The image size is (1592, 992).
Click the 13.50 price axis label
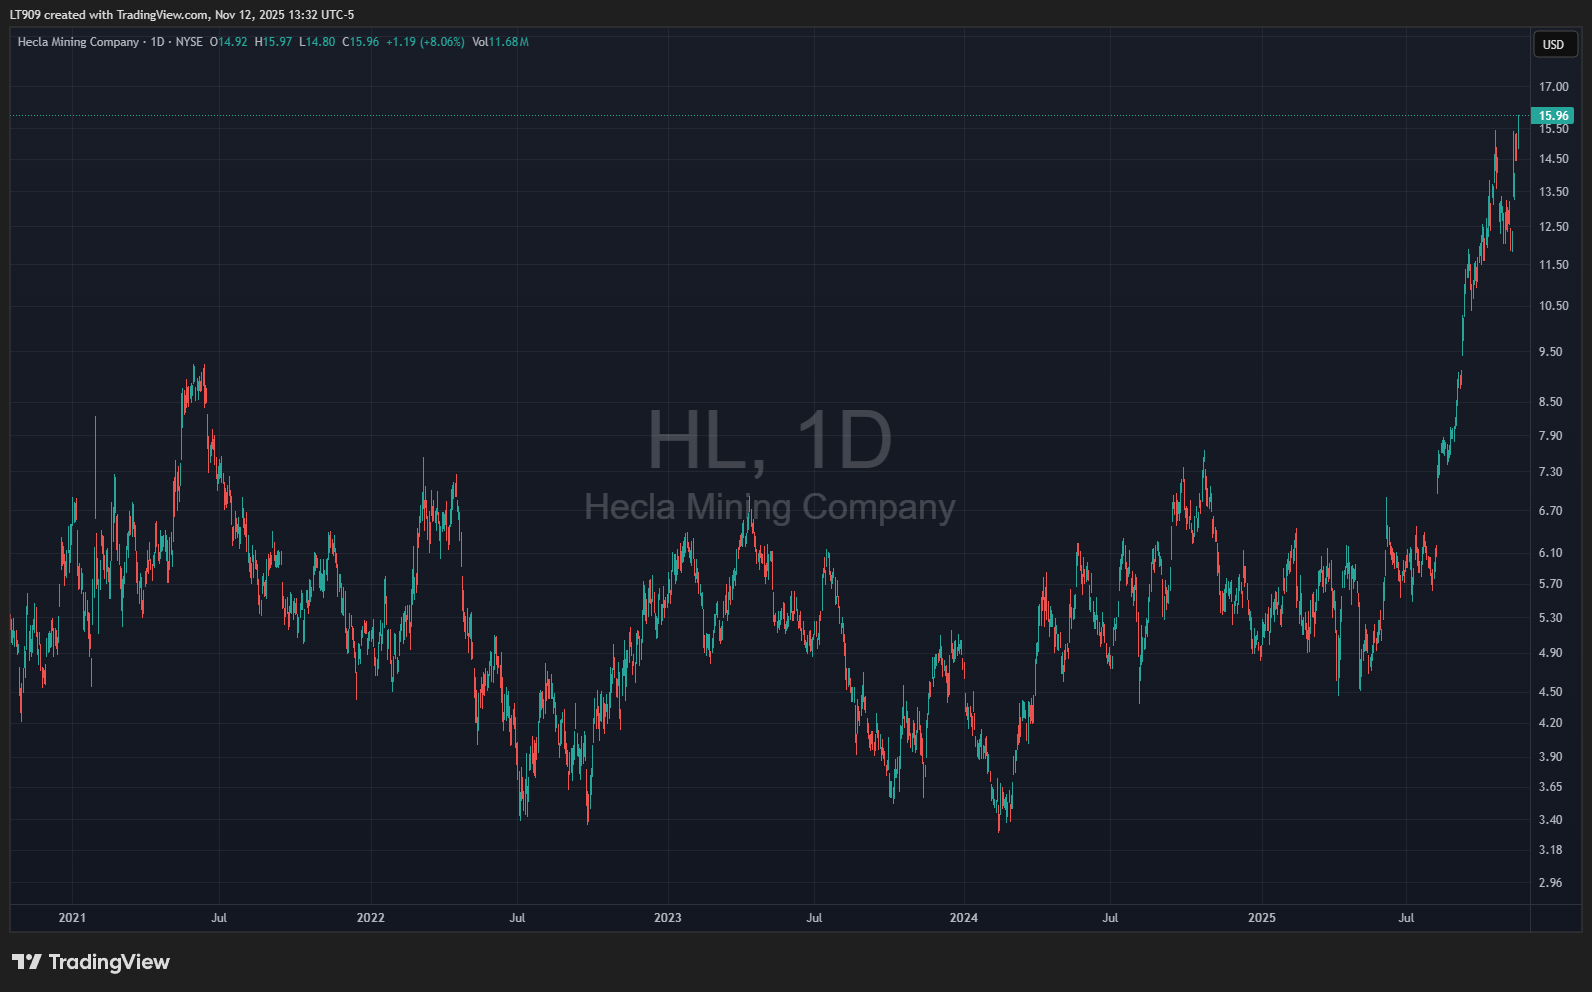point(1553,192)
